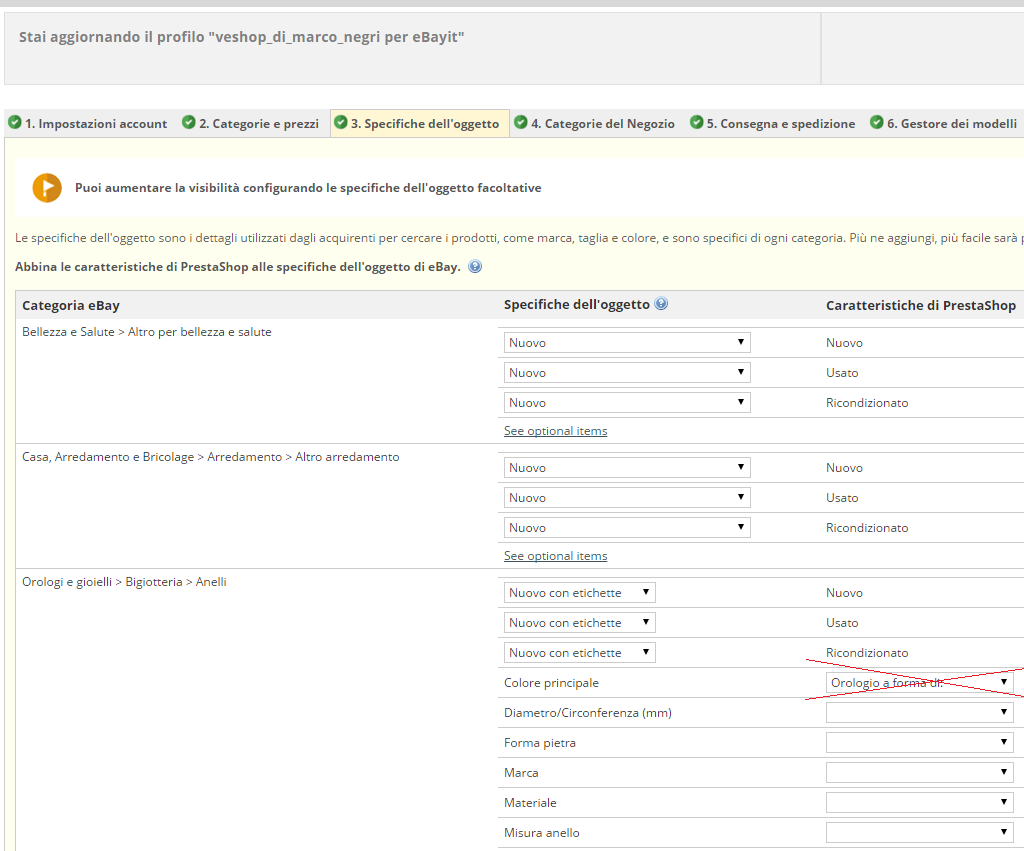Click the green check icon beside Gestore dei modelli
This screenshot has width=1024, height=851.
(x=876, y=122)
